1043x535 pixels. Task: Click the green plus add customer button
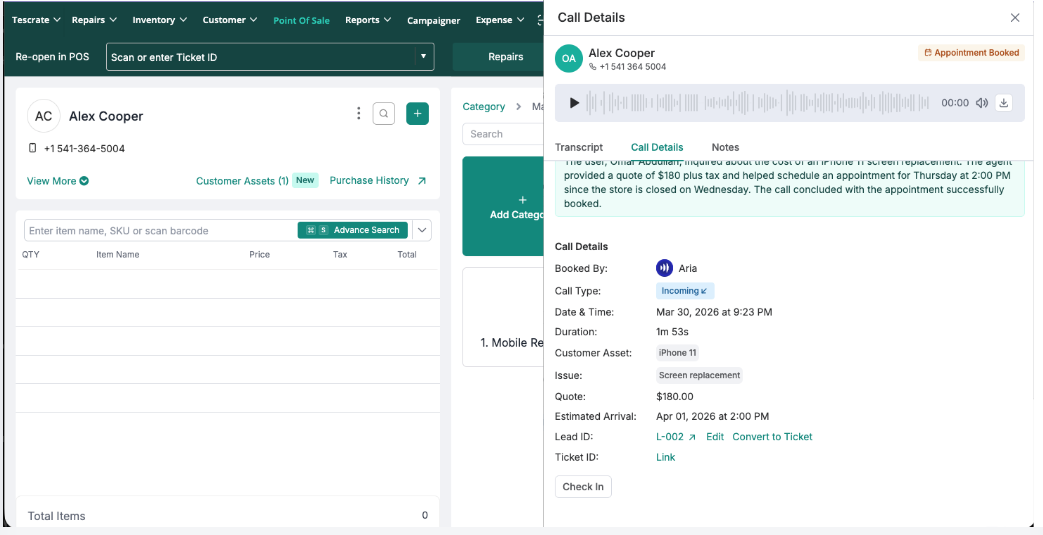coord(417,114)
